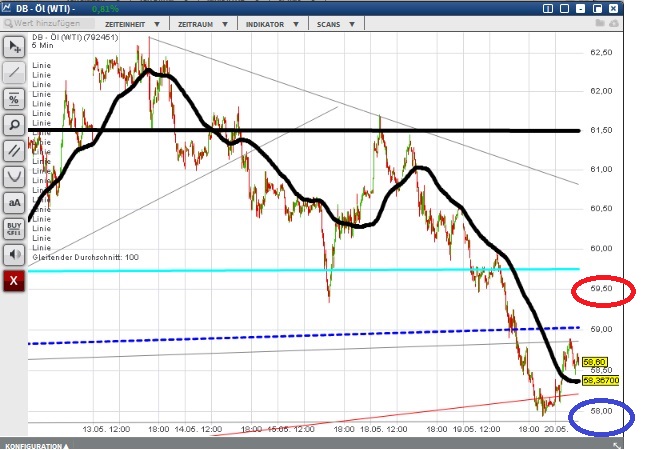Image resolution: width=646 pixels, height=450 pixels.
Task: Select the curve arc drawing tool
Action: click(14, 177)
